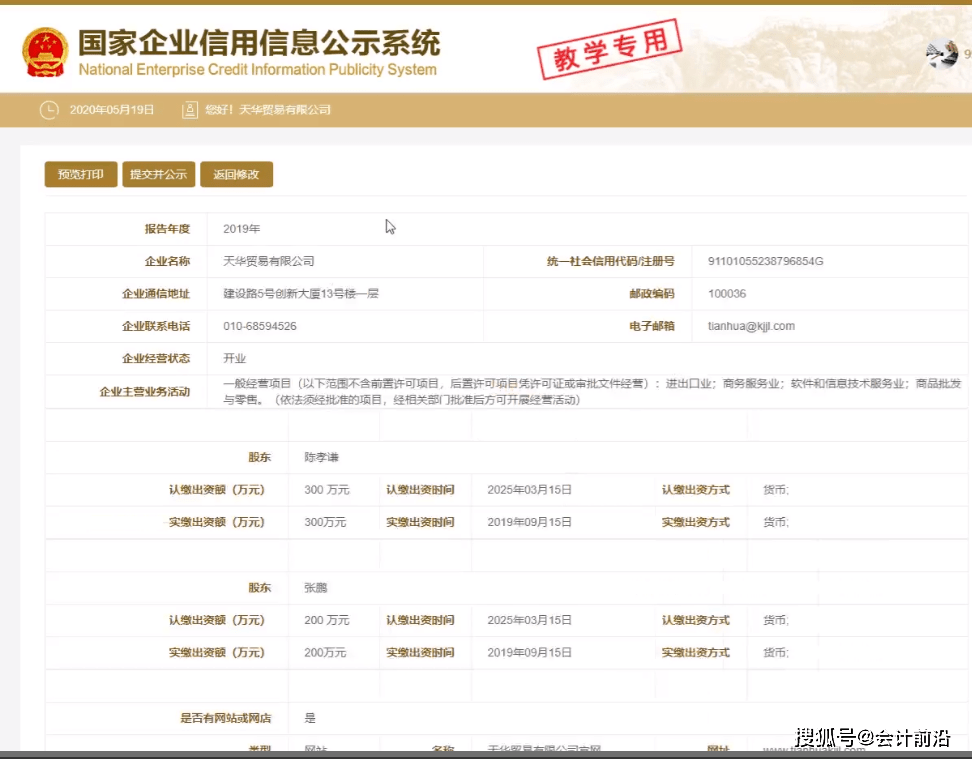The image size is (972, 759).
Task: Click the 国家企业信用信息公示系统 site title
Action: [258, 45]
